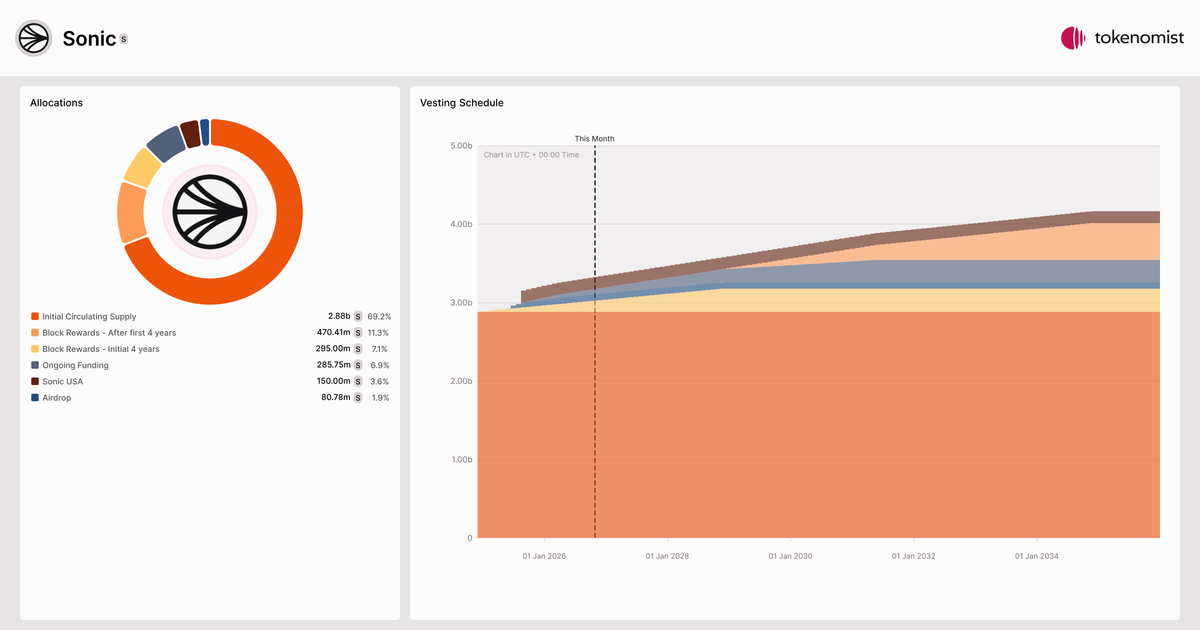Click the 150.00m allocation value
This screenshot has height=630, width=1200.
[x=334, y=381]
